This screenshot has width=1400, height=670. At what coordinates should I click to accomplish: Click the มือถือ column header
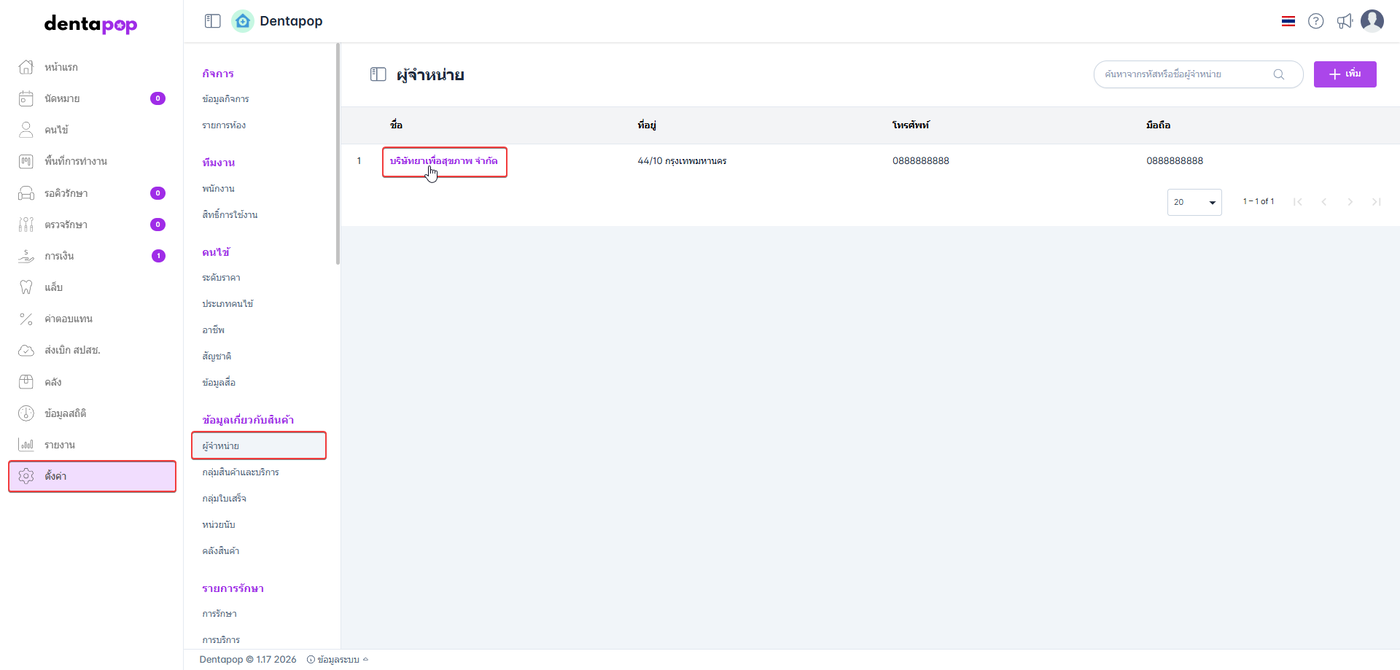point(1159,125)
